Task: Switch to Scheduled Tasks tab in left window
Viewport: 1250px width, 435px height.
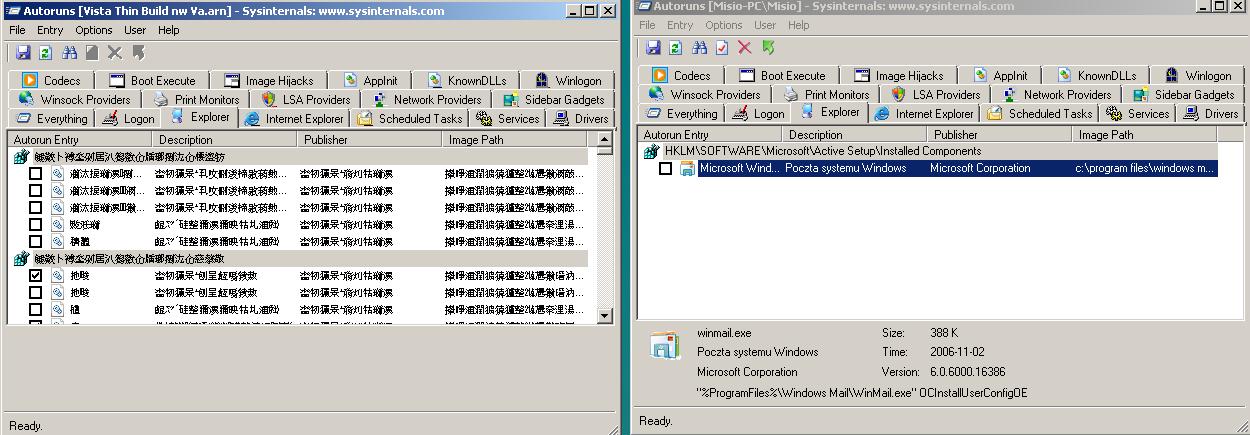Action: coord(409,118)
